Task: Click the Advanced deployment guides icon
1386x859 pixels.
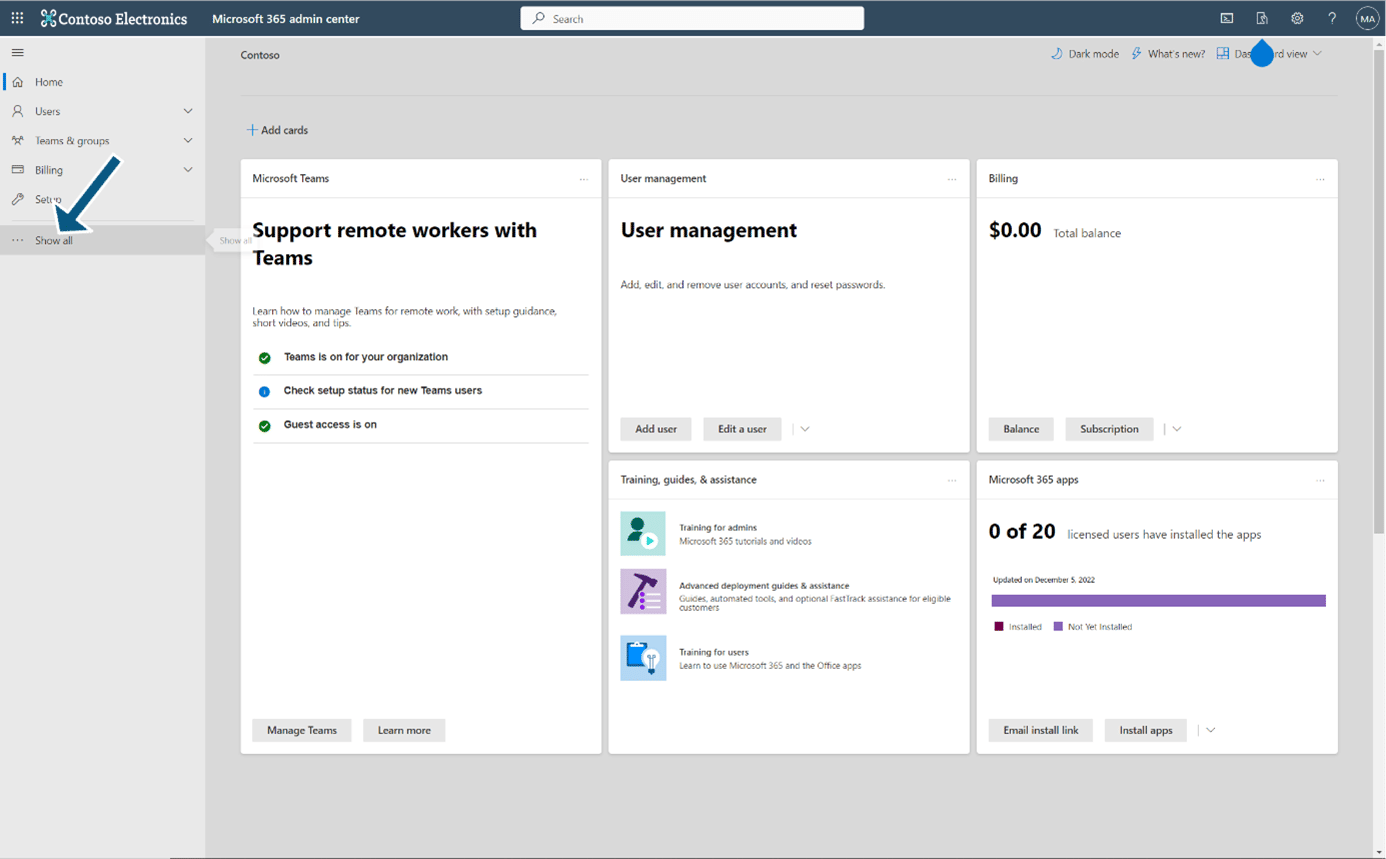Action: (x=643, y=591)
